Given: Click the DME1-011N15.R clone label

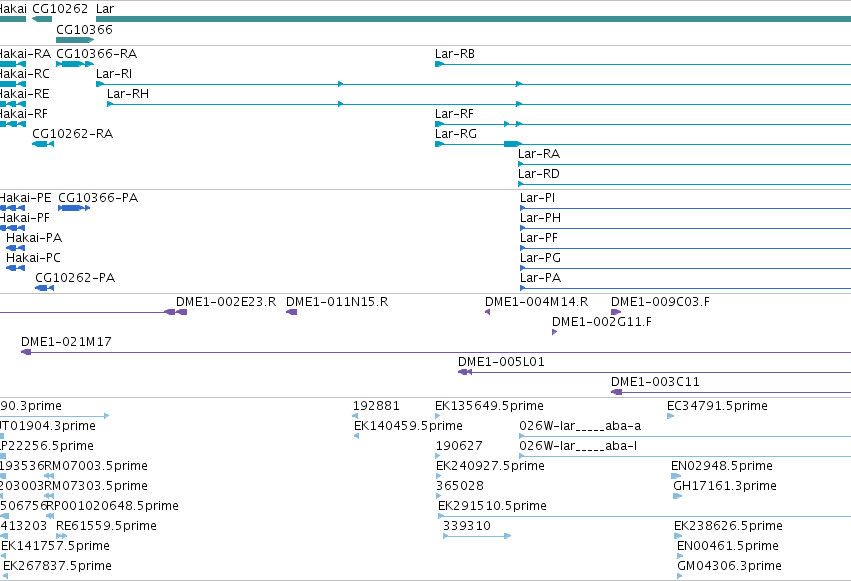Looking at the screenshot, I should pyautogui.click(x=337, y=302).
